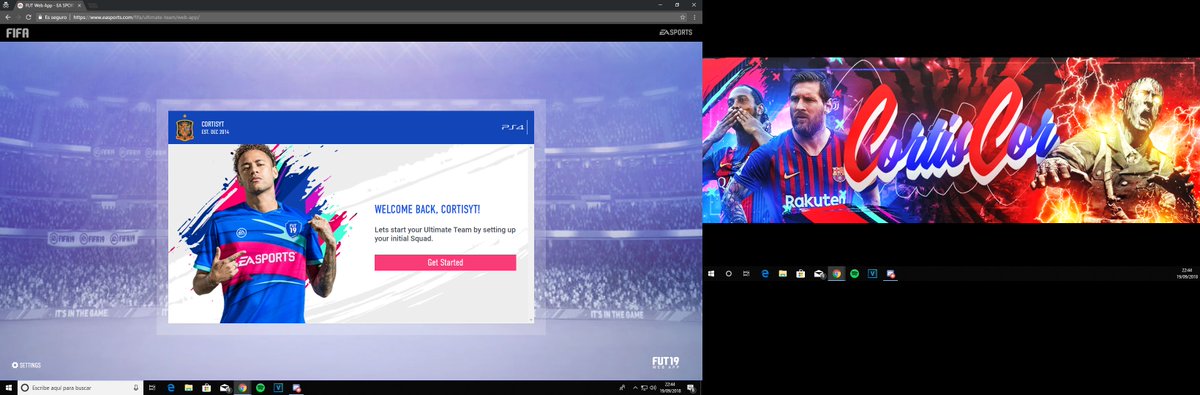Open the Mail app from the right taskbar
Viewport: 1200px width, 395px height.
click(819, 273)
